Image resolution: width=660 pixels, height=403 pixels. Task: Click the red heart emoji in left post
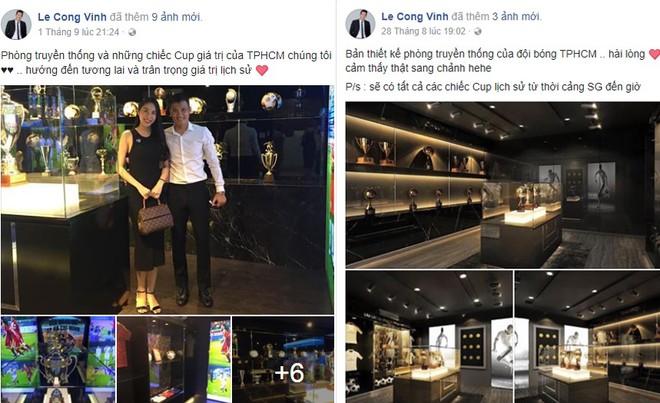262,70
